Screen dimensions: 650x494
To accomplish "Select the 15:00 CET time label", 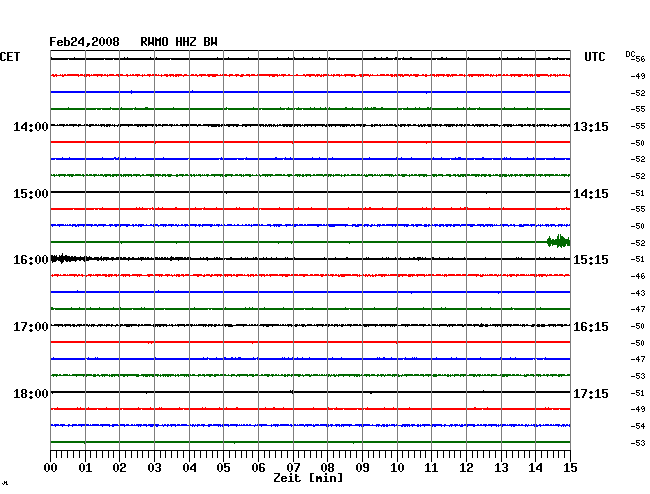I will (x=31, y=194).
